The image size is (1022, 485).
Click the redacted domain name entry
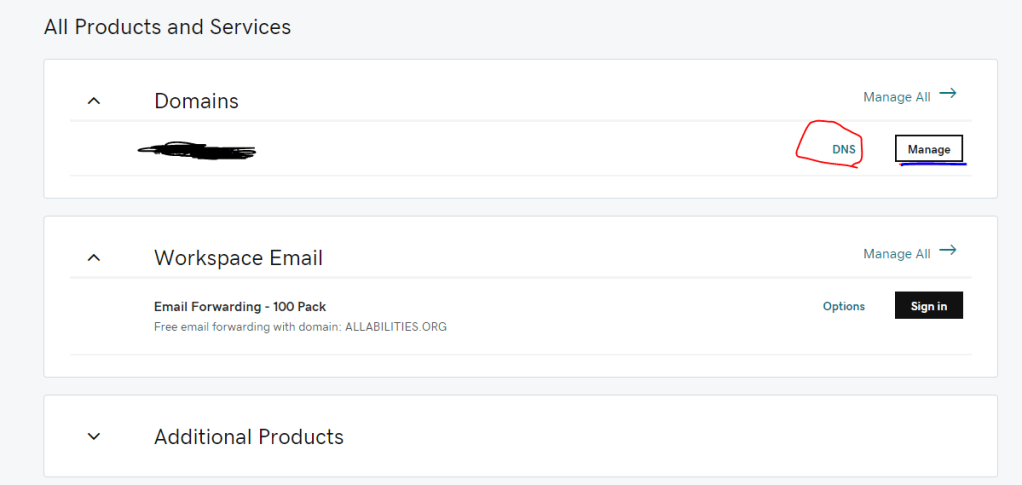pos(197,151)
